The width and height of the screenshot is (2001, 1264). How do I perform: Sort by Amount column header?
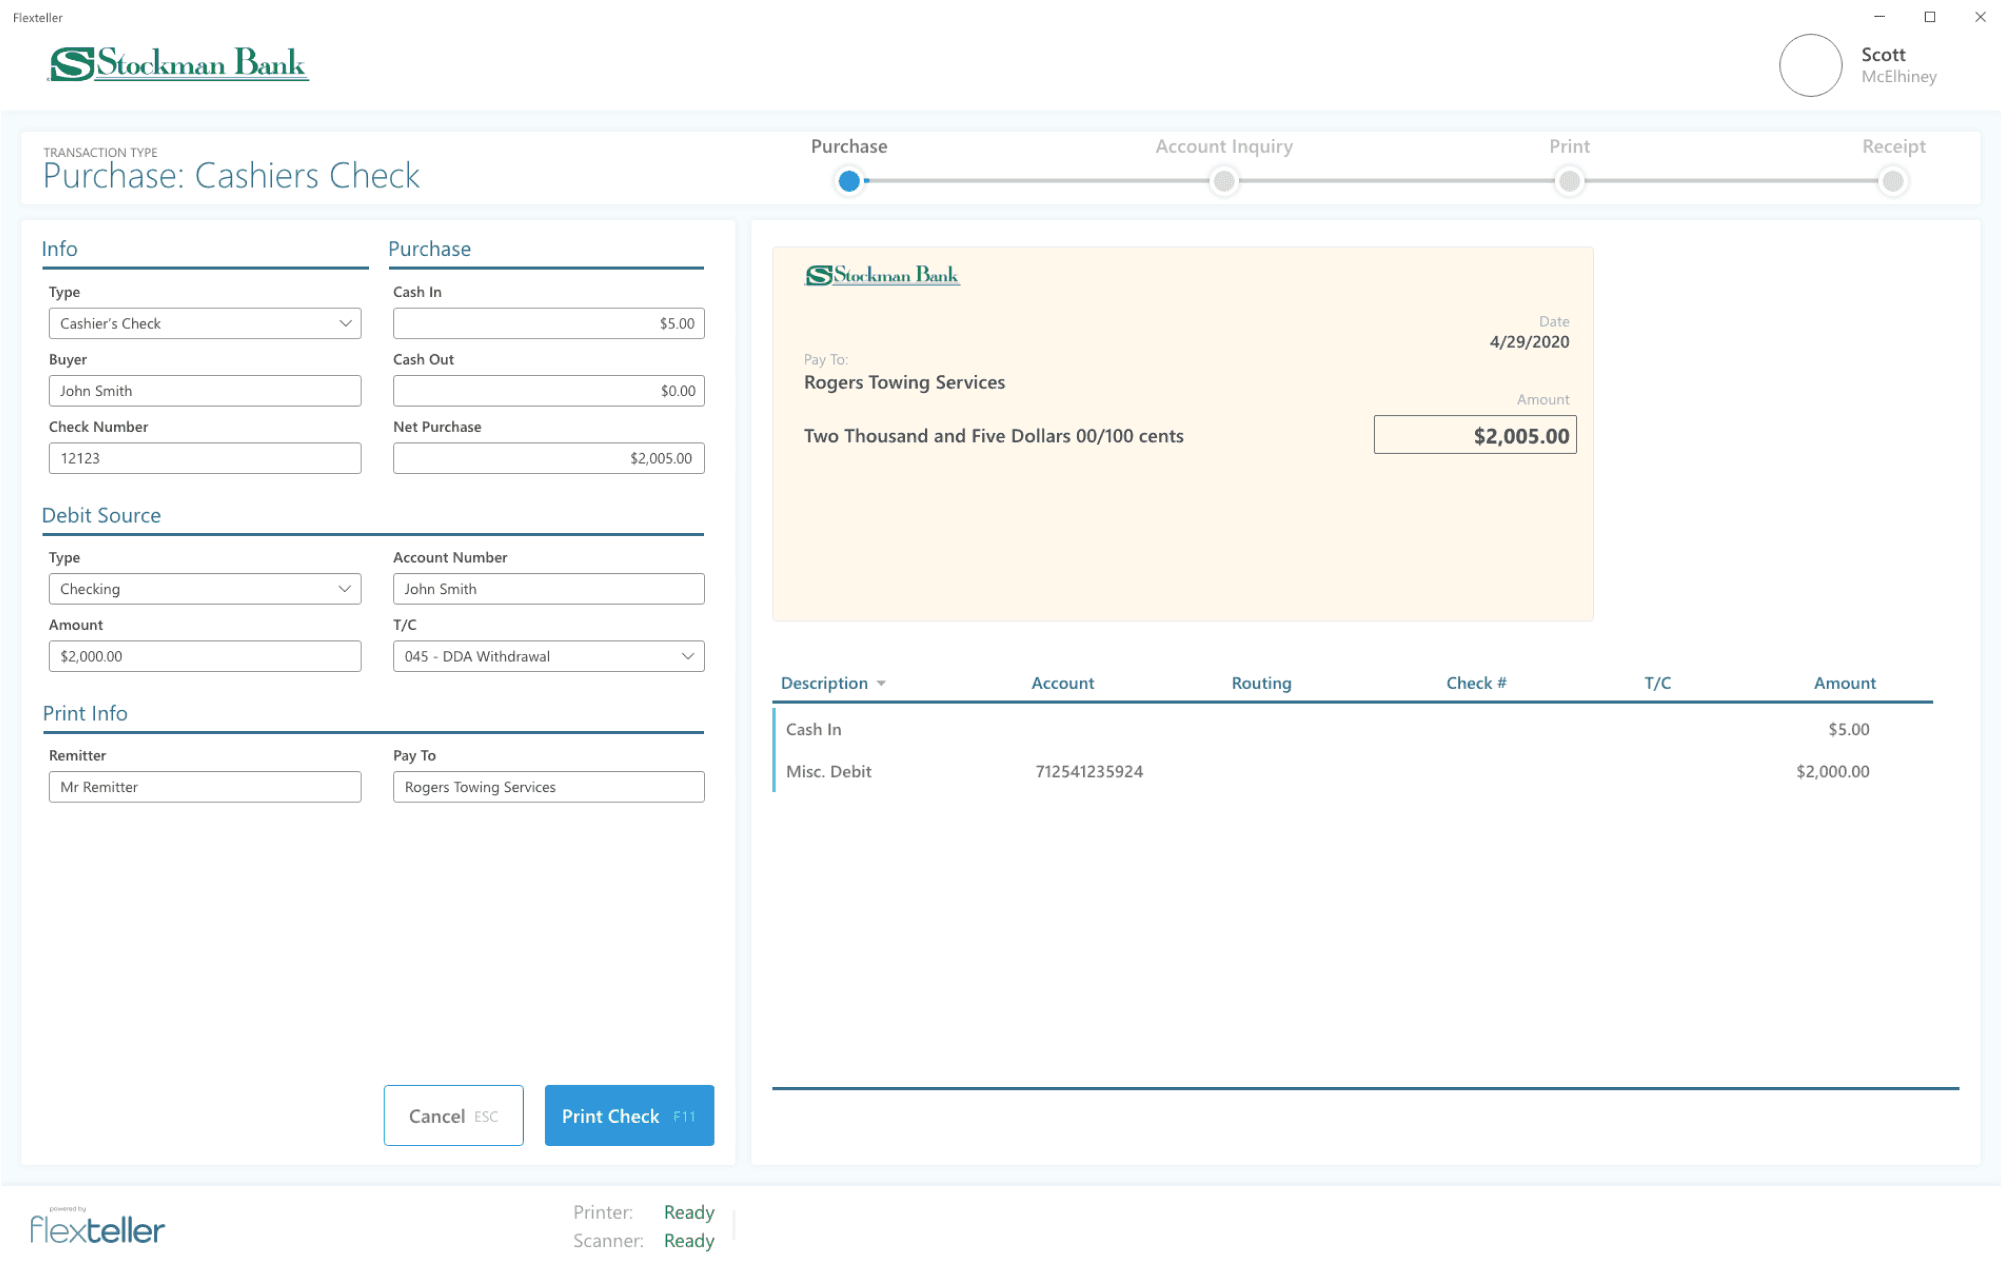[1844, 683]
